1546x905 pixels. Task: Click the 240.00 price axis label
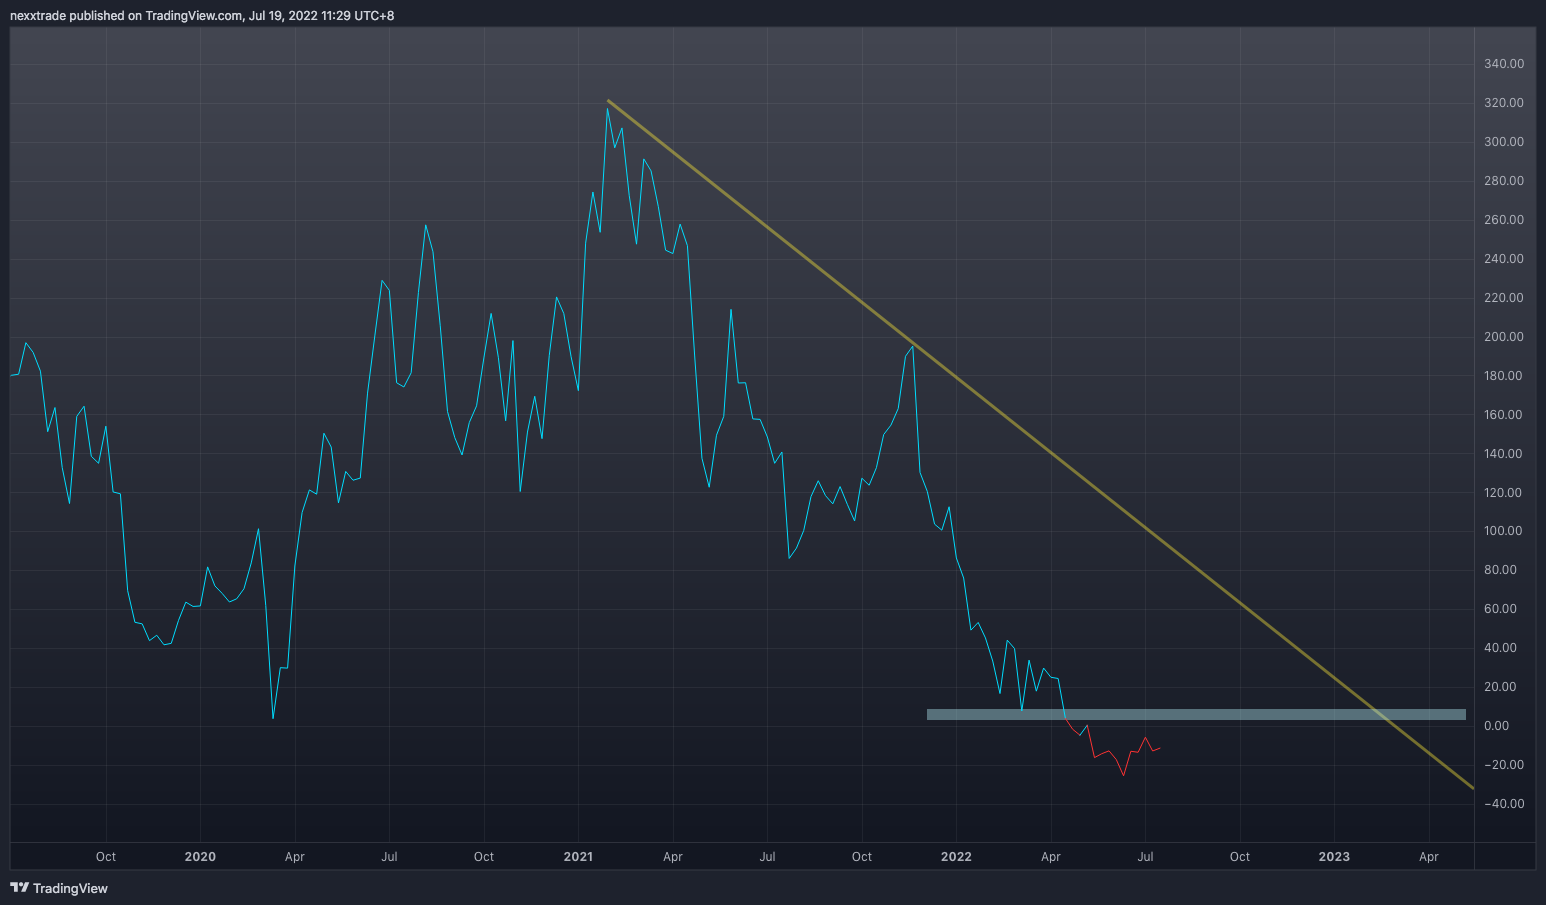[1504, 259]
